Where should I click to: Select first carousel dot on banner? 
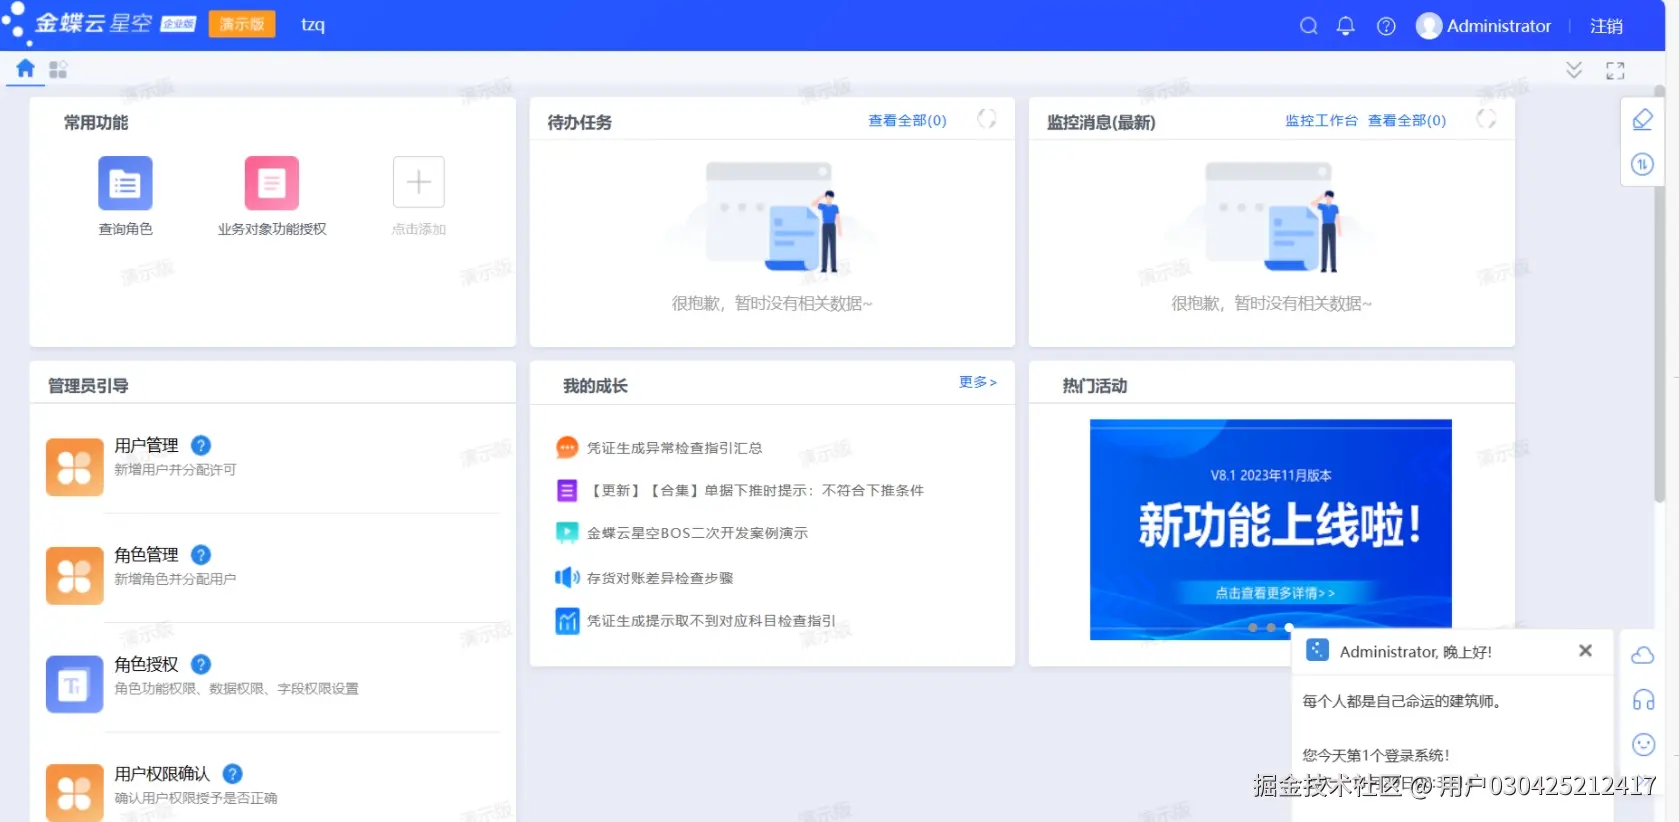point(1253,628)
